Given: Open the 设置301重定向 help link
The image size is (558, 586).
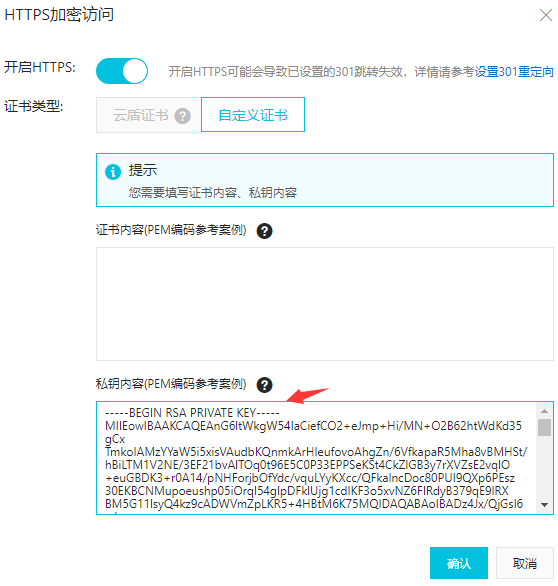Looking at the screenshot, I should point(514,71).
